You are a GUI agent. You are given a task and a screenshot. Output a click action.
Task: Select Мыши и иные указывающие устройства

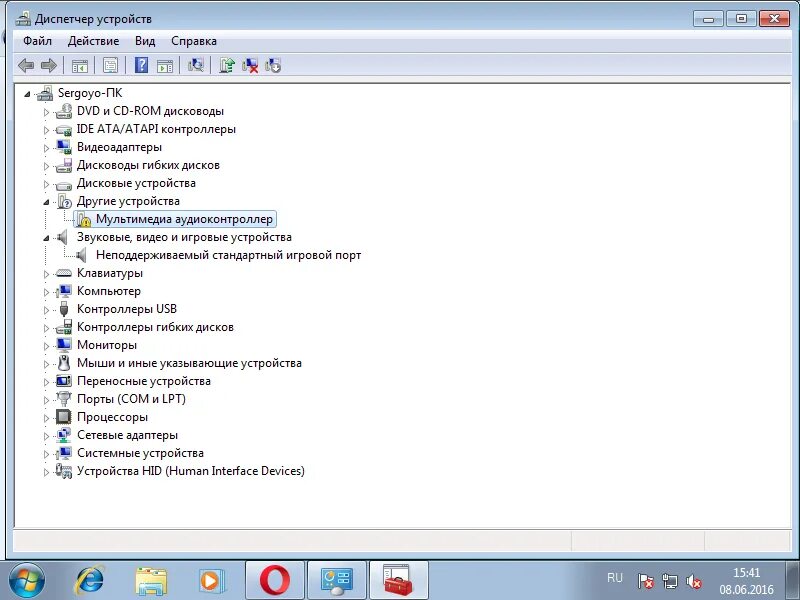pos(189,363)
